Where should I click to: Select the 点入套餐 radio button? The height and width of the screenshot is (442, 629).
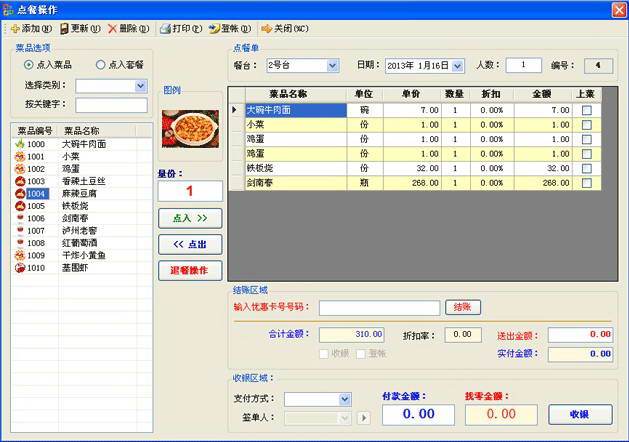[x=100, y=65]
